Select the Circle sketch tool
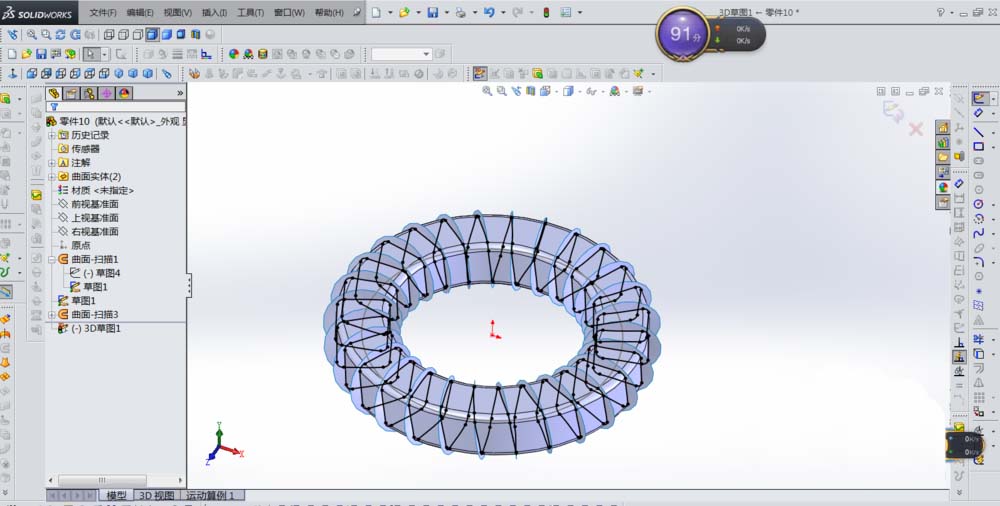Image resolution: width=1000 pixels, height=506 pixels. pyautogui.click(x=978, y=204)
